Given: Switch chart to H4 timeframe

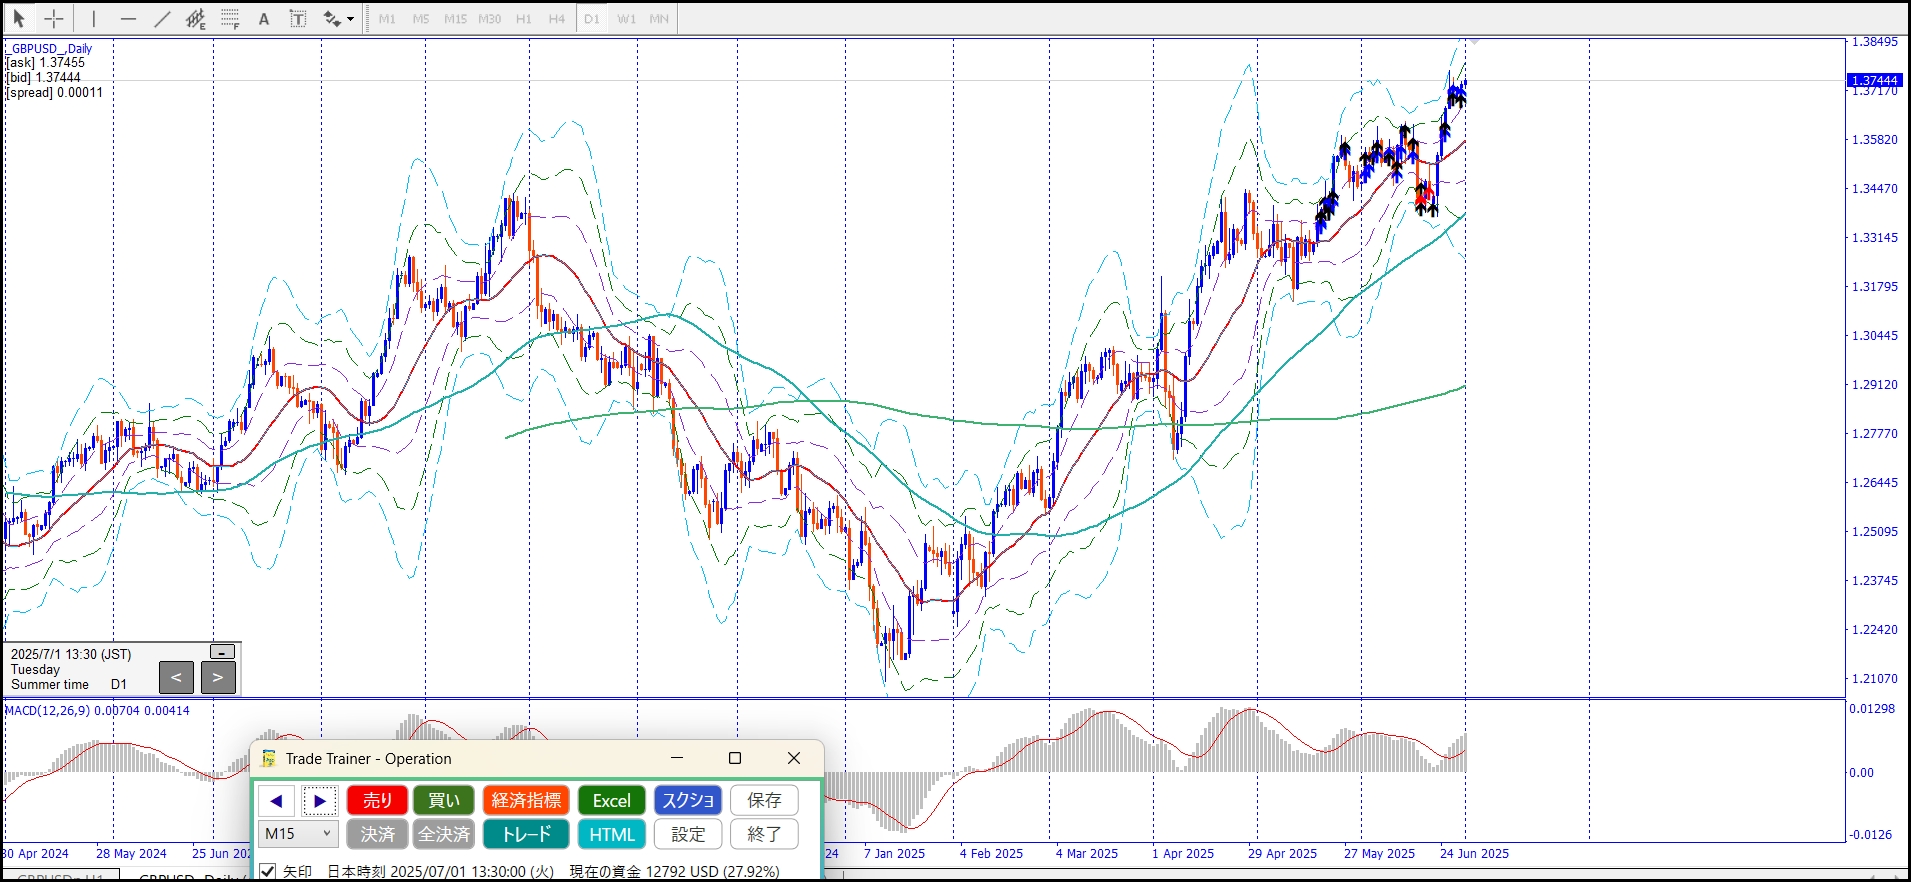Looking at the screenshot, I should [x=557, y=19].
